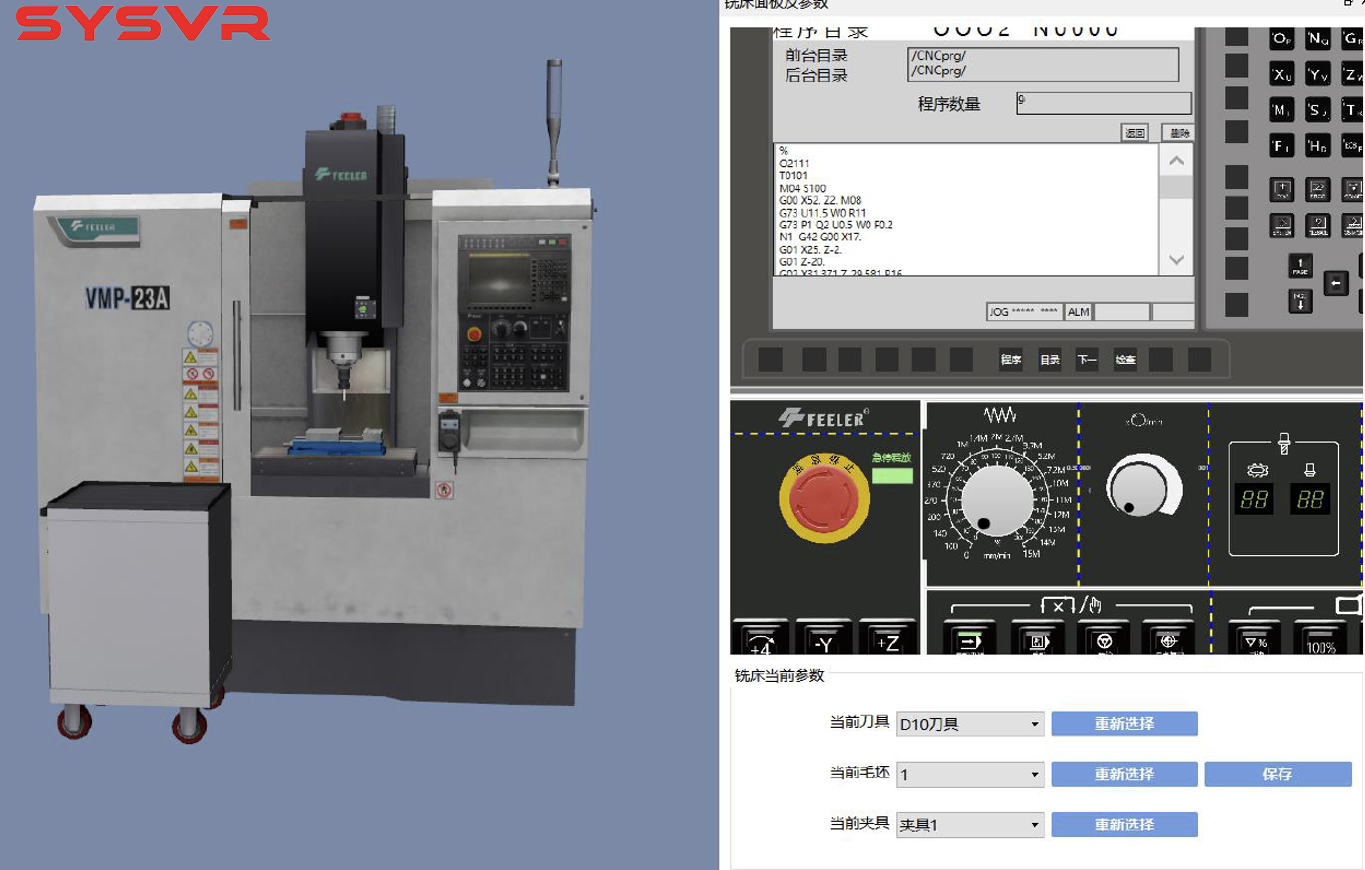Image resolution: width=1365 pixels, height=870 pixels.
Task: Click the 100% override key
Action: (1321, 638)
